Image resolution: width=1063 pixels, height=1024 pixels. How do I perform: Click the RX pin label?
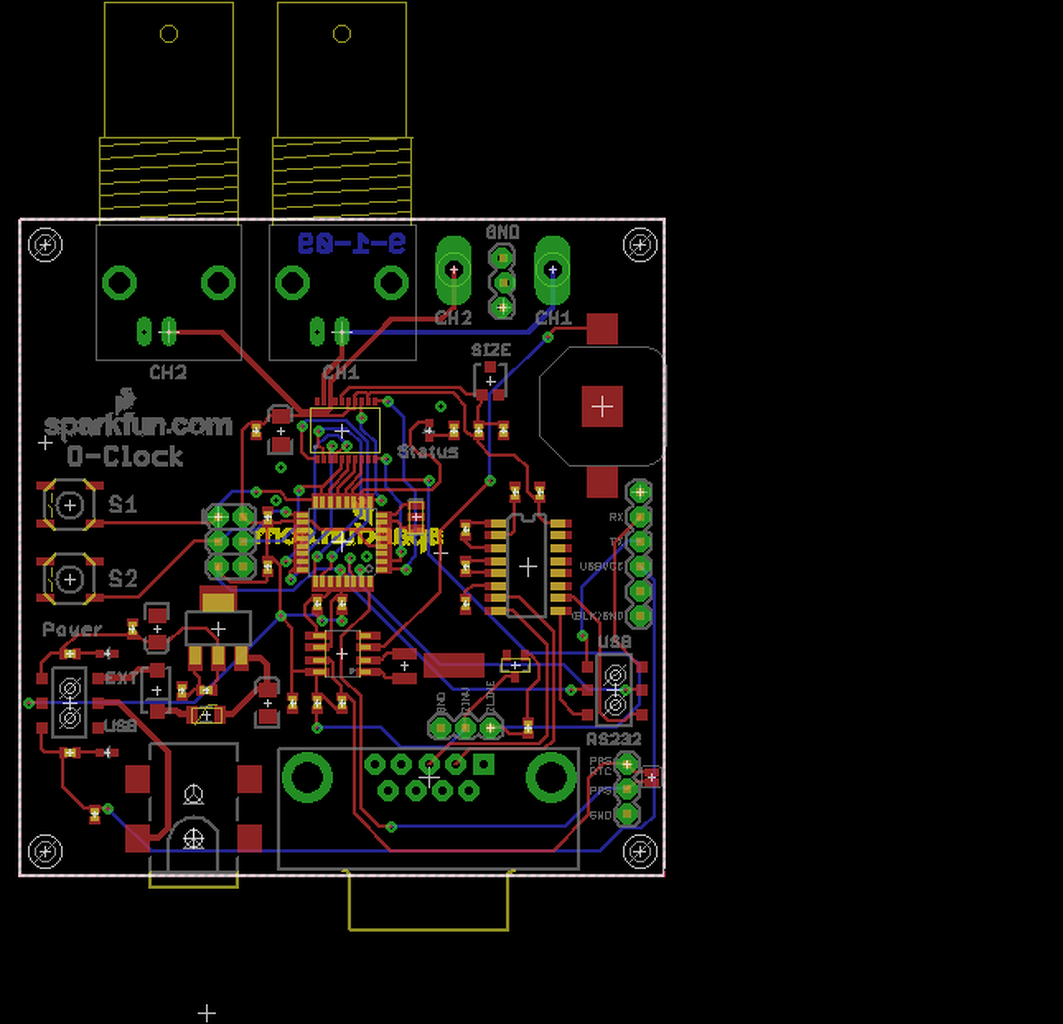click(x=616, y=517)
